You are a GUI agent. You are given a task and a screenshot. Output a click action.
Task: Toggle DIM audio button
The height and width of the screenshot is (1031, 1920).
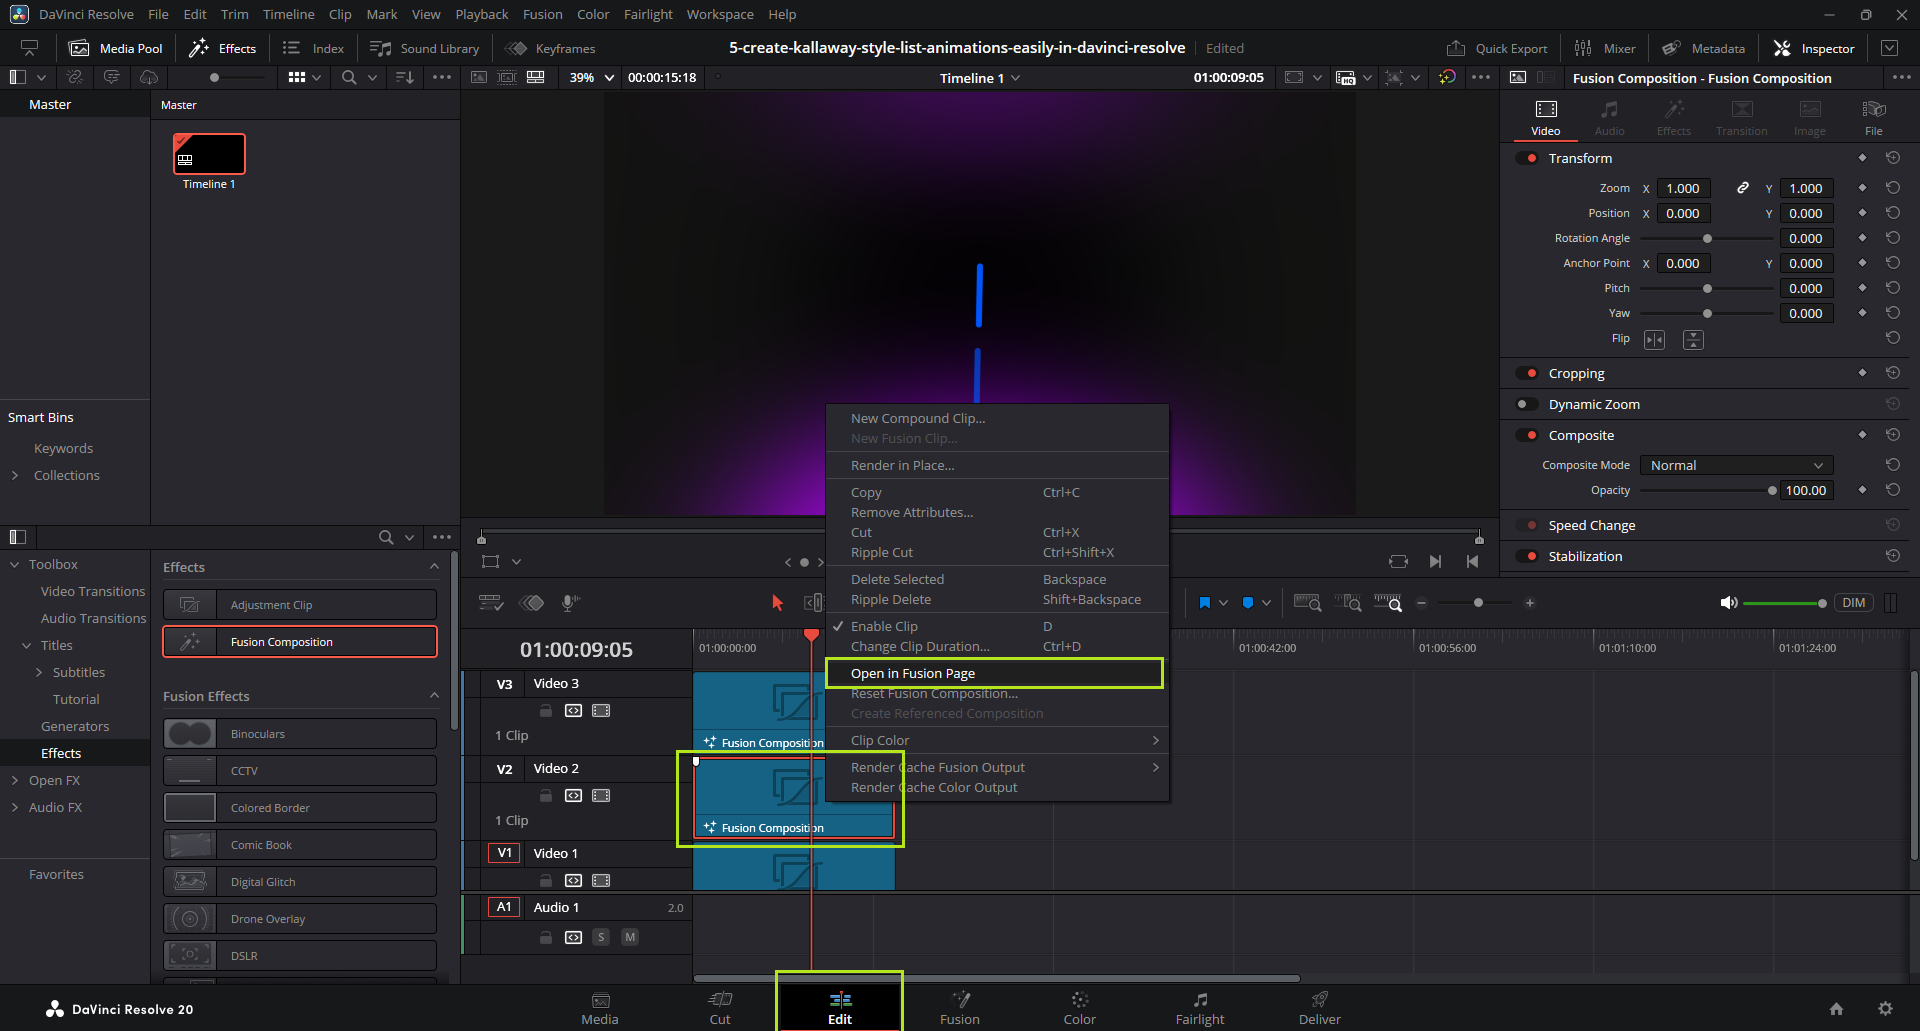(x=1853, y=603)
